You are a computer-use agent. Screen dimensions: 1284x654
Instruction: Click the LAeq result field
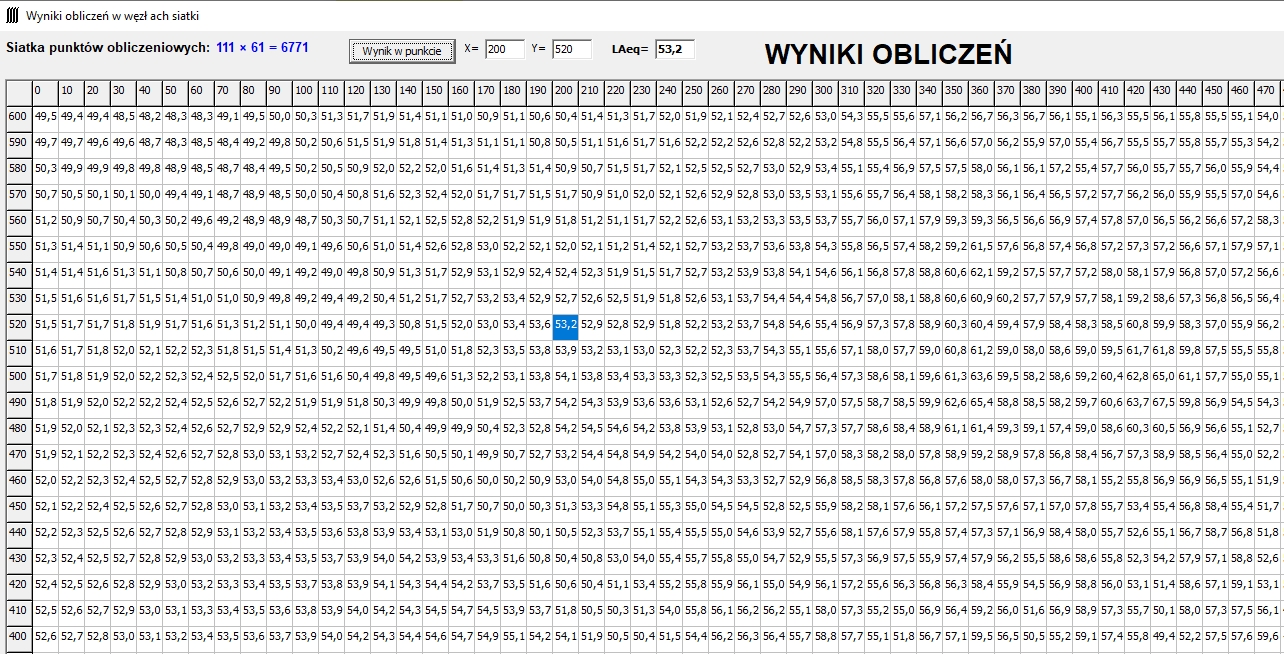pos(675,49)
